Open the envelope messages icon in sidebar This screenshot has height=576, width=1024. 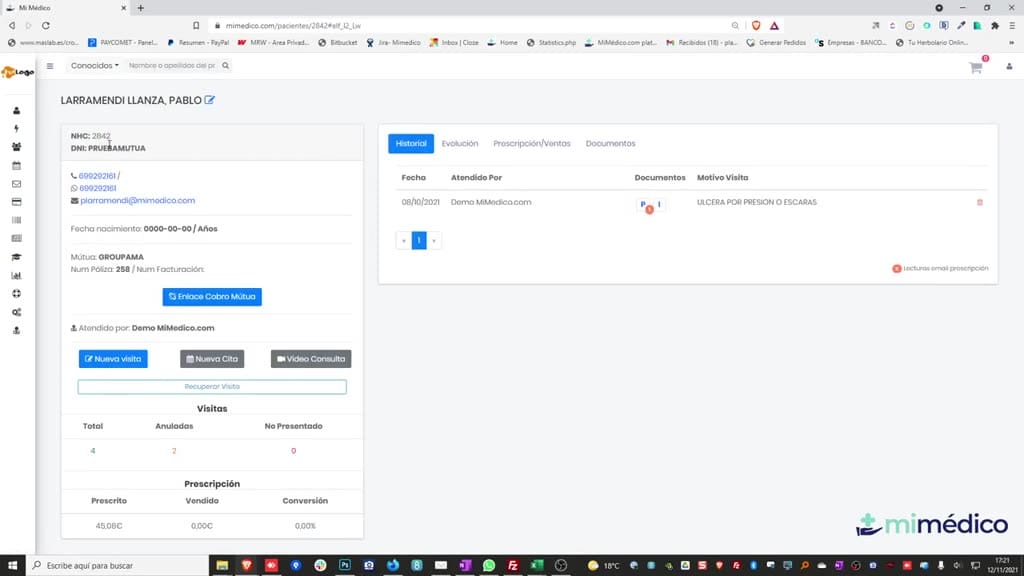tap(16, 184)
